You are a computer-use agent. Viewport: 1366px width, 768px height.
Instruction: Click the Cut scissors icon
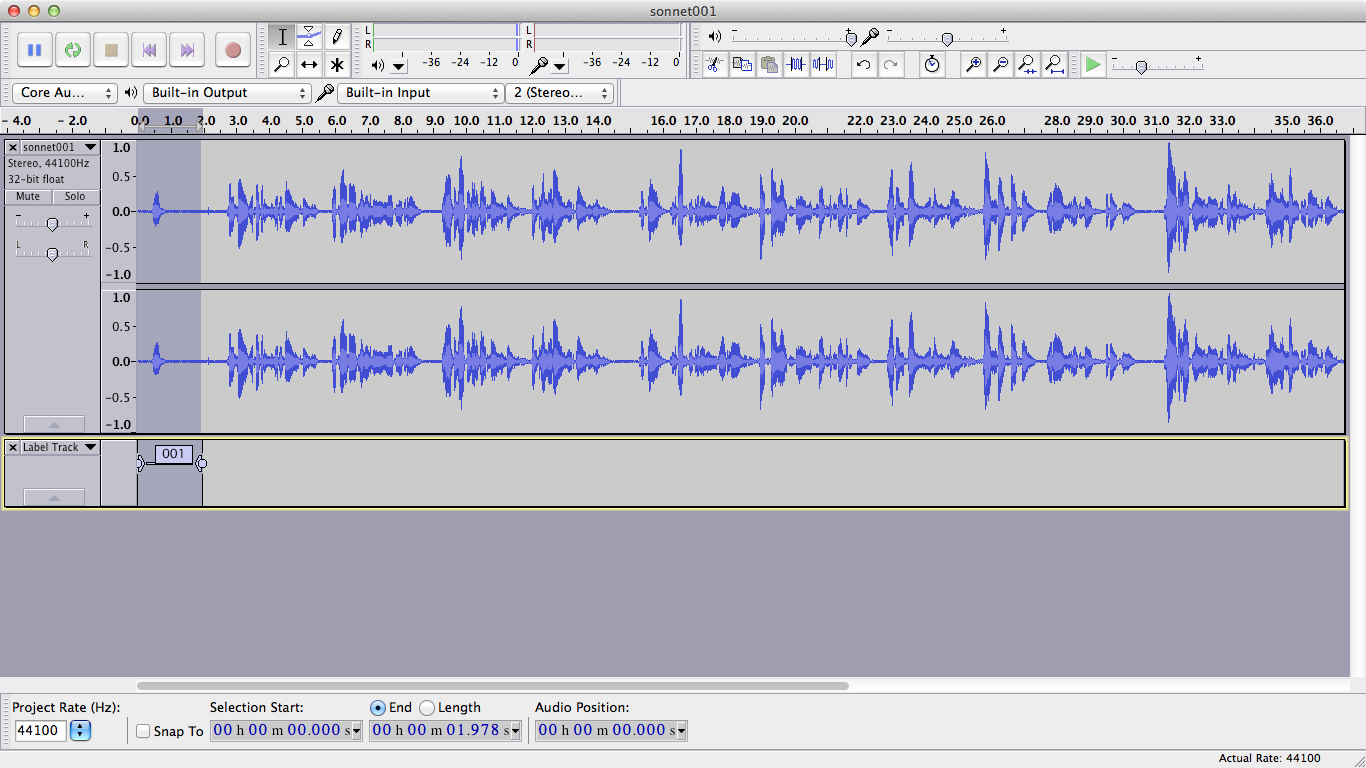pos(714,64)
